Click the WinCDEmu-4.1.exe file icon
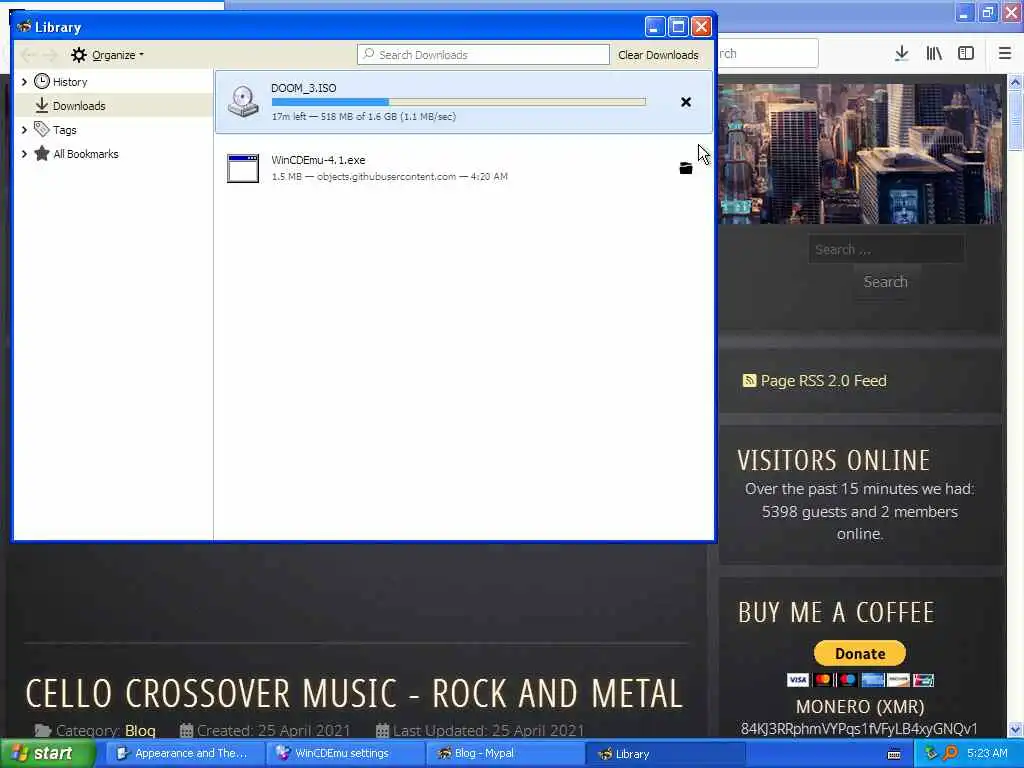 point(243,168)
